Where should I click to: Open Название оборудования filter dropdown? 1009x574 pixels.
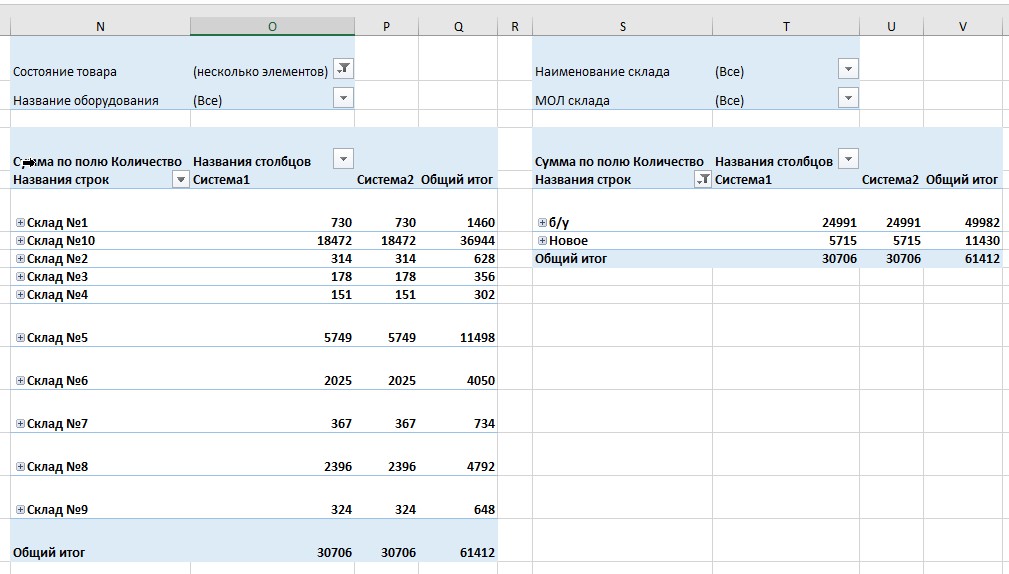pos(343,98)
